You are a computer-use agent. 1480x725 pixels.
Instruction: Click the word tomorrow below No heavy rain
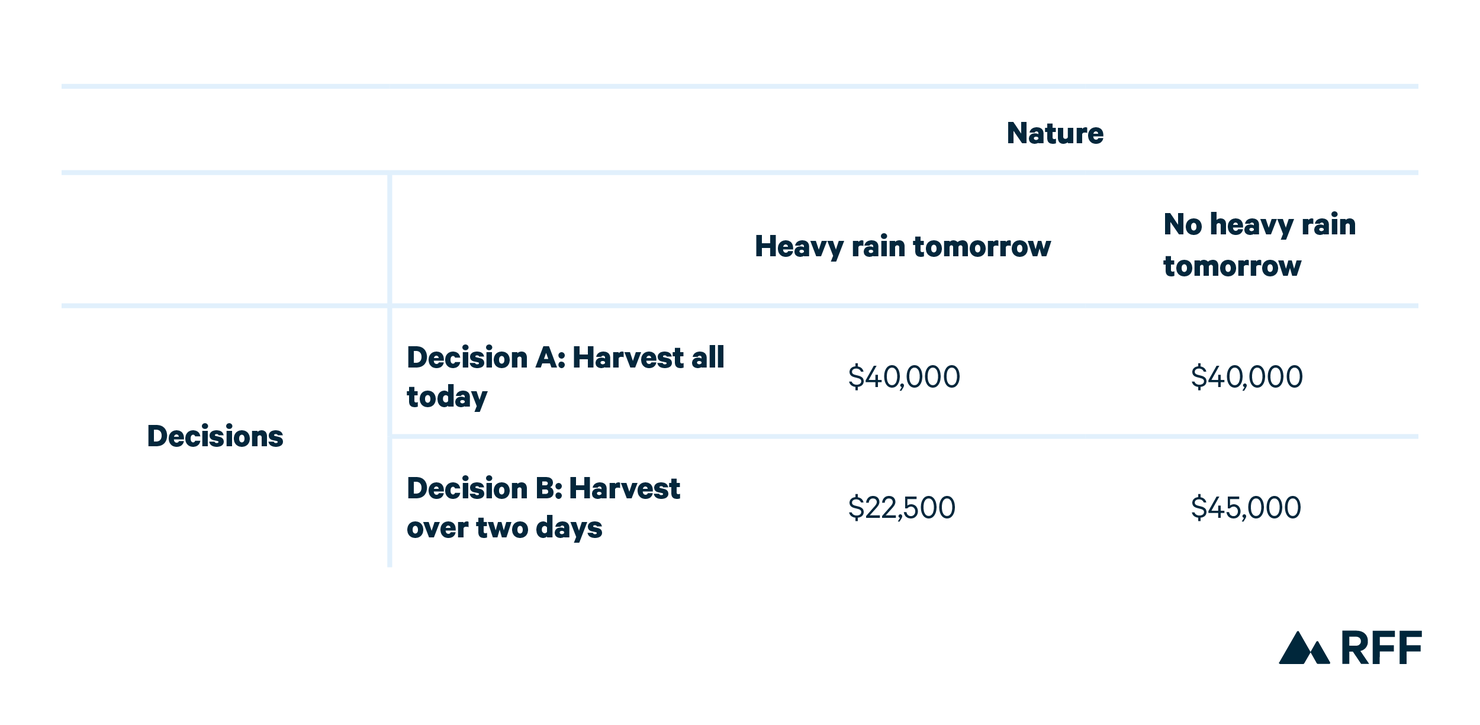(1232, 266)
